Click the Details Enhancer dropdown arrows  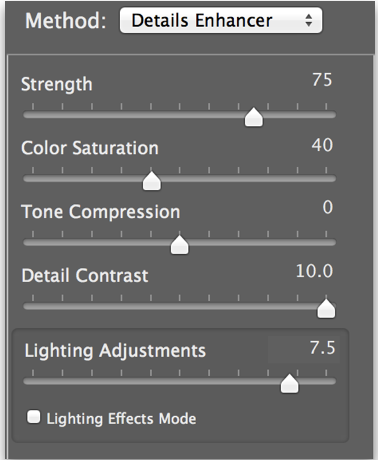pyautogui.click(x=309, y=21)
